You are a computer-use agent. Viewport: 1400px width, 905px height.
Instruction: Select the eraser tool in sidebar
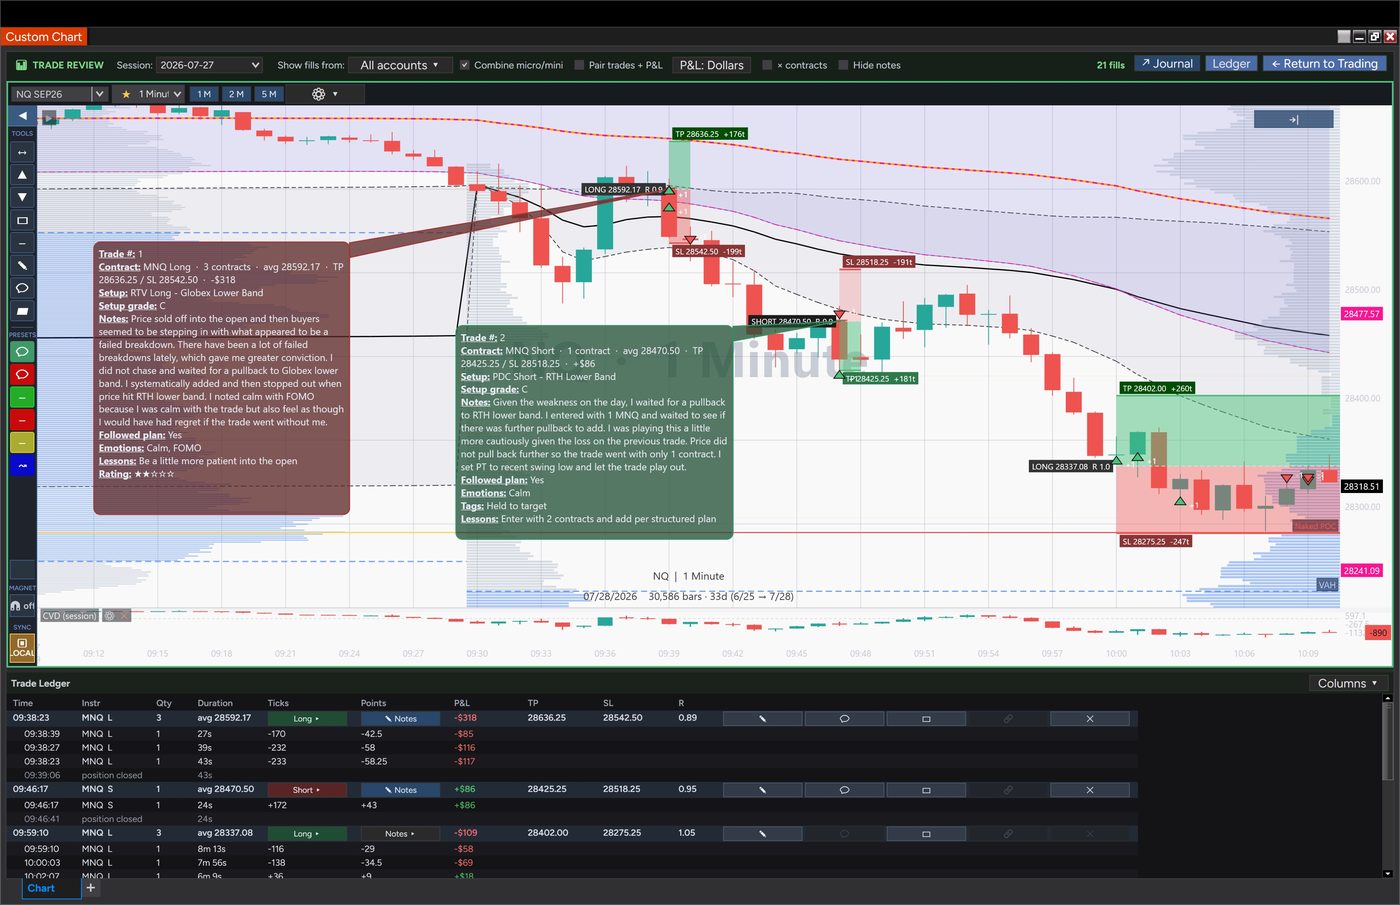click(22, 311)
